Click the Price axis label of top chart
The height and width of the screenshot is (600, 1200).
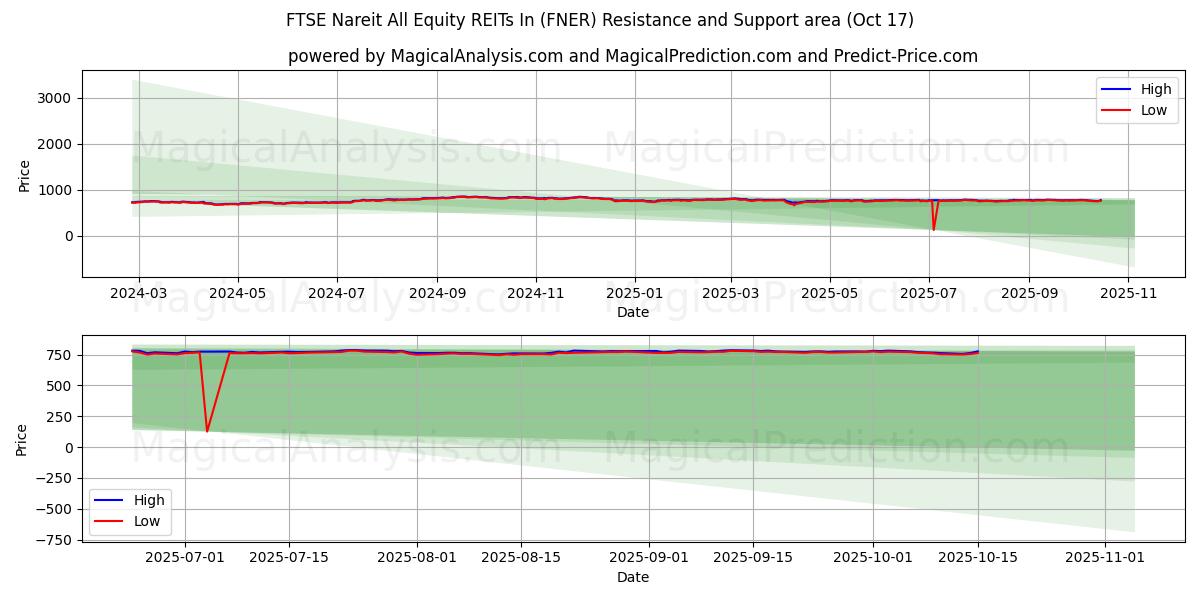pyautogui.click(x=25, y=174)
